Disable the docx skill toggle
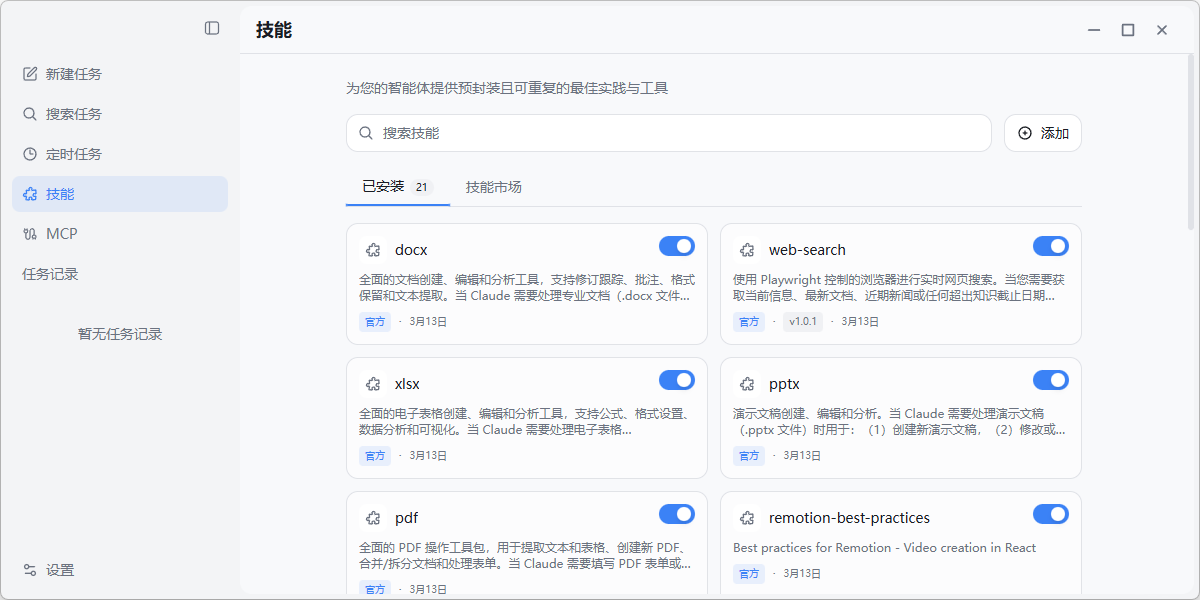Image resolution: width=1200 pixels, height=600 pixels. pyautogui.click(x=676, y=246)
